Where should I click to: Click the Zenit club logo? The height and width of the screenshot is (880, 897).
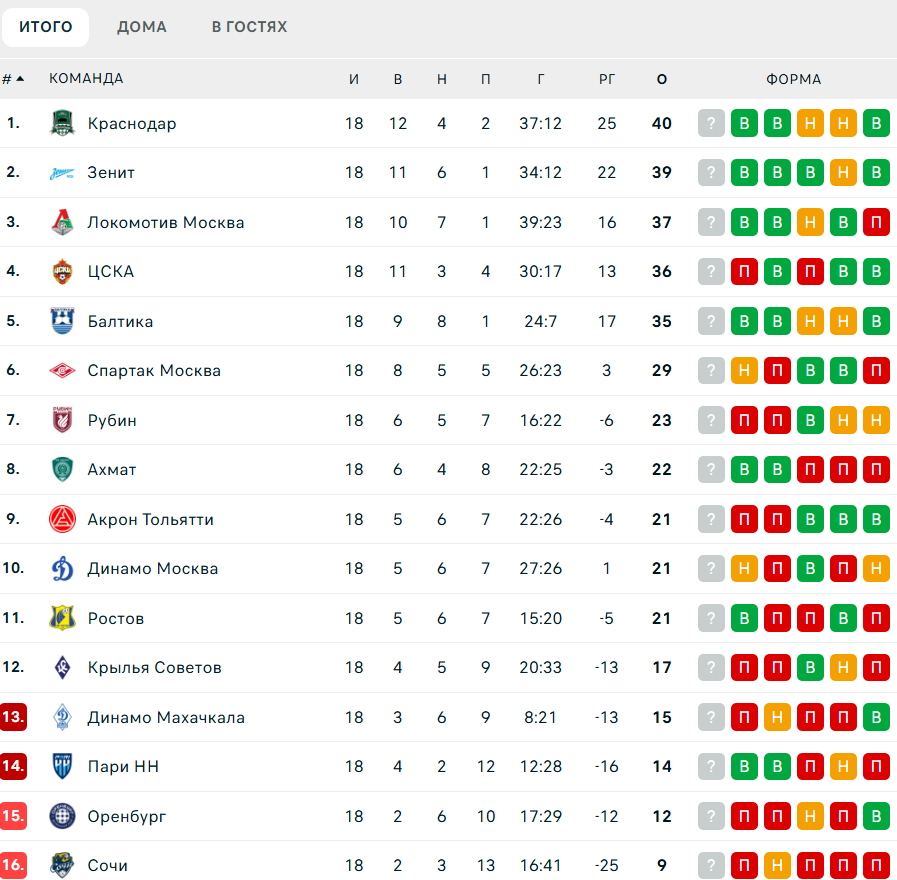coord(62,173)
